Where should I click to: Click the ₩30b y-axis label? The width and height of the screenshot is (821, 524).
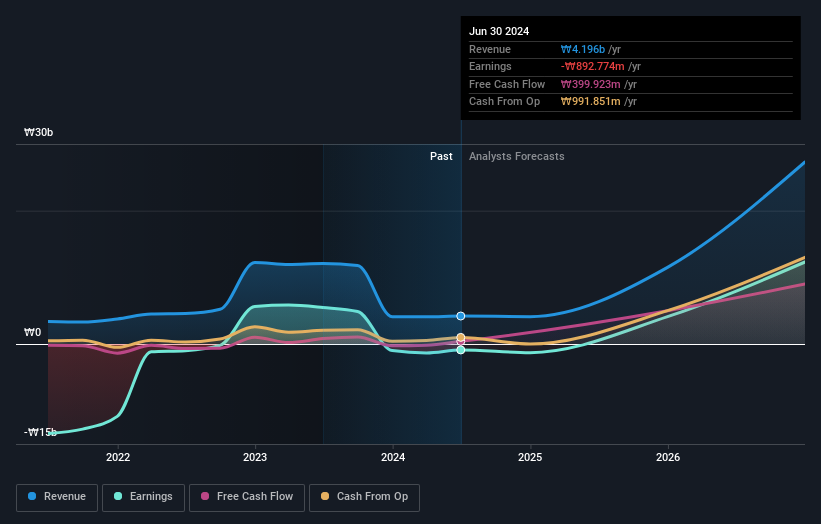38,132
